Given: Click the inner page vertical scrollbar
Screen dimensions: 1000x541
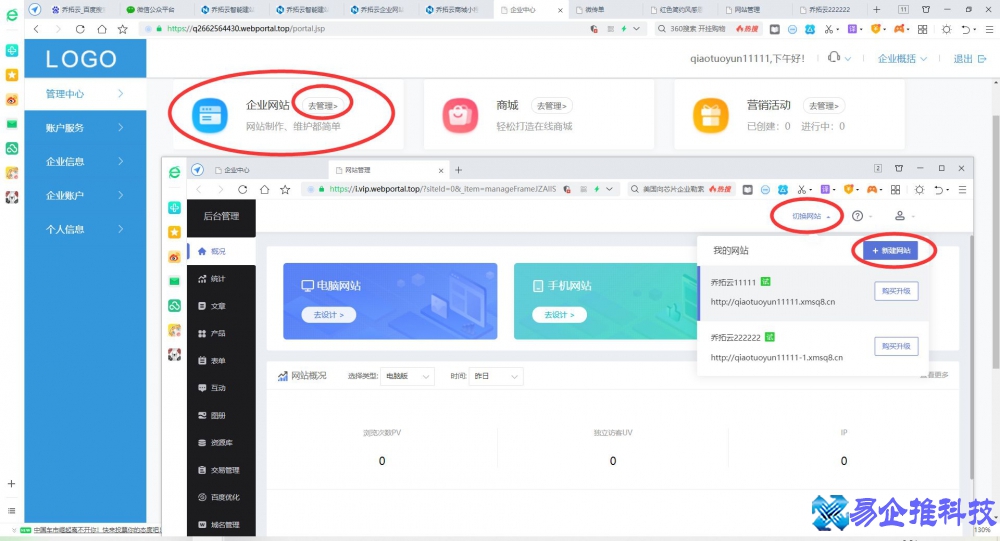Looking at the screenshot, I should [971, 357].
